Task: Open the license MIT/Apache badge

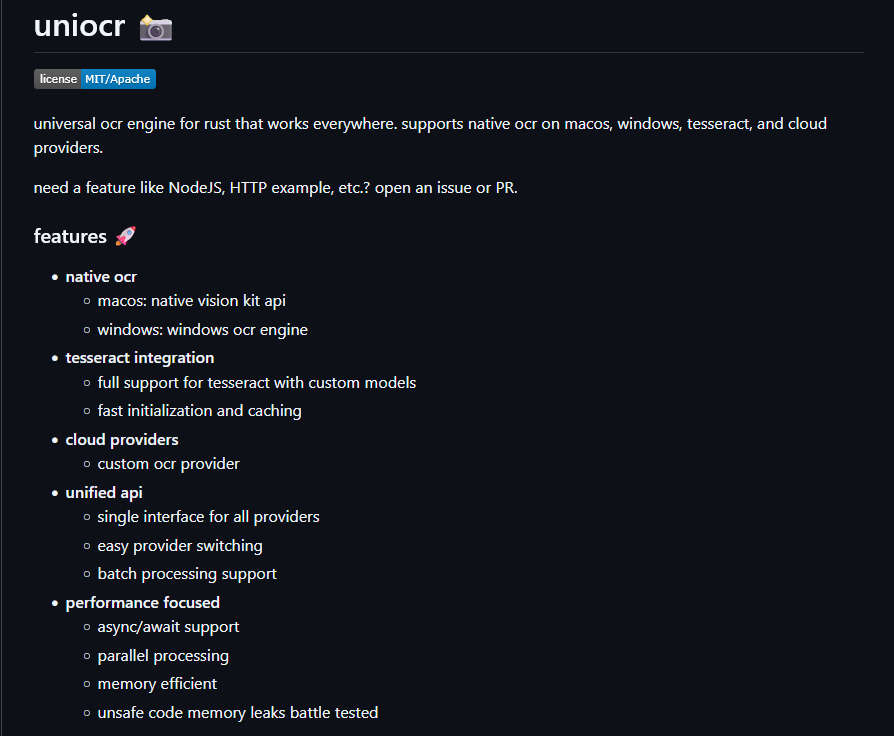Action: (95, 79)
